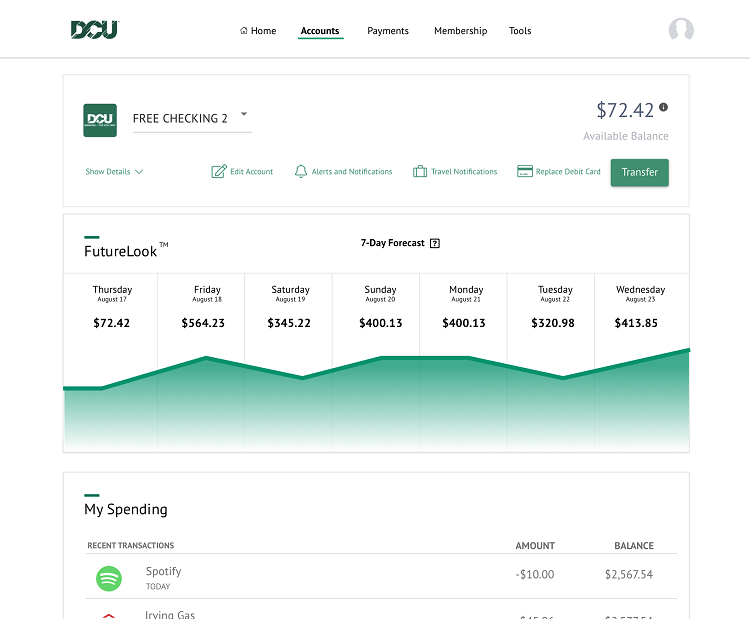Click the DCU logo in header
This screenshot has width=750, height=619.
click(x=95, y=30)
